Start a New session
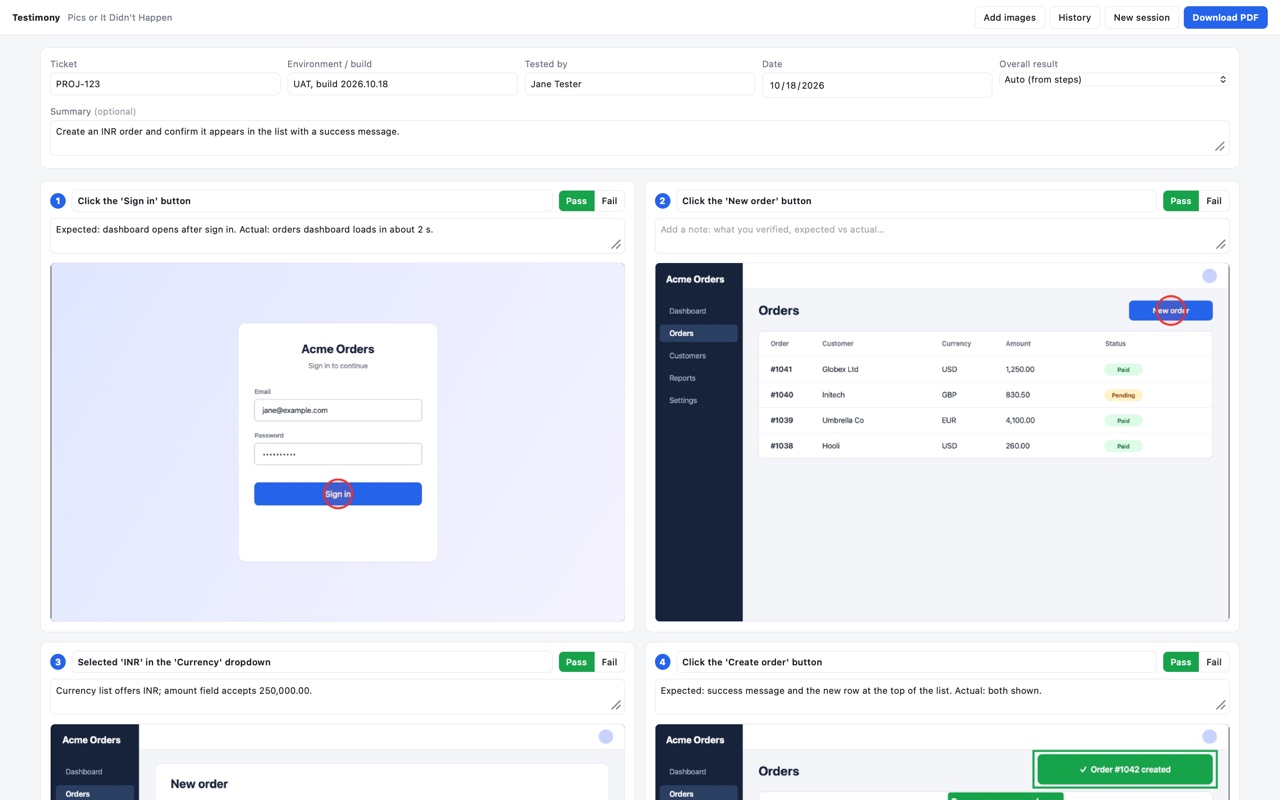Image resolution: width=1280 pixels, height=800 pixels. (x=1141, y=17)
